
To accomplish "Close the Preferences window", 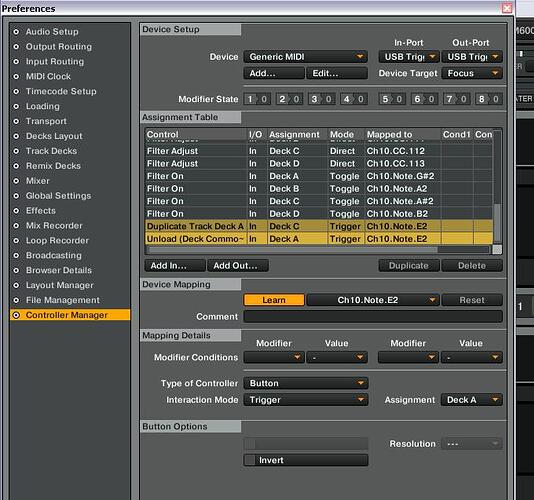I will pyautogui.click(x=507, y=8).
